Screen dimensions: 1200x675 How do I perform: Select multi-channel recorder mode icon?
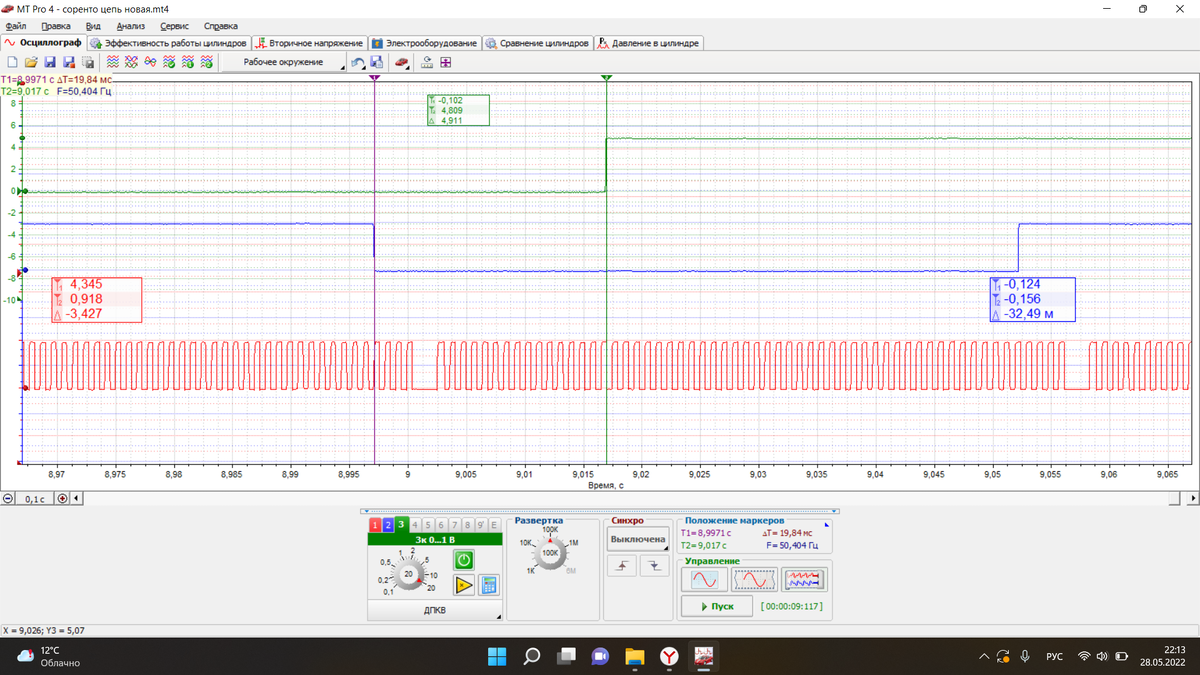(804, 580)
